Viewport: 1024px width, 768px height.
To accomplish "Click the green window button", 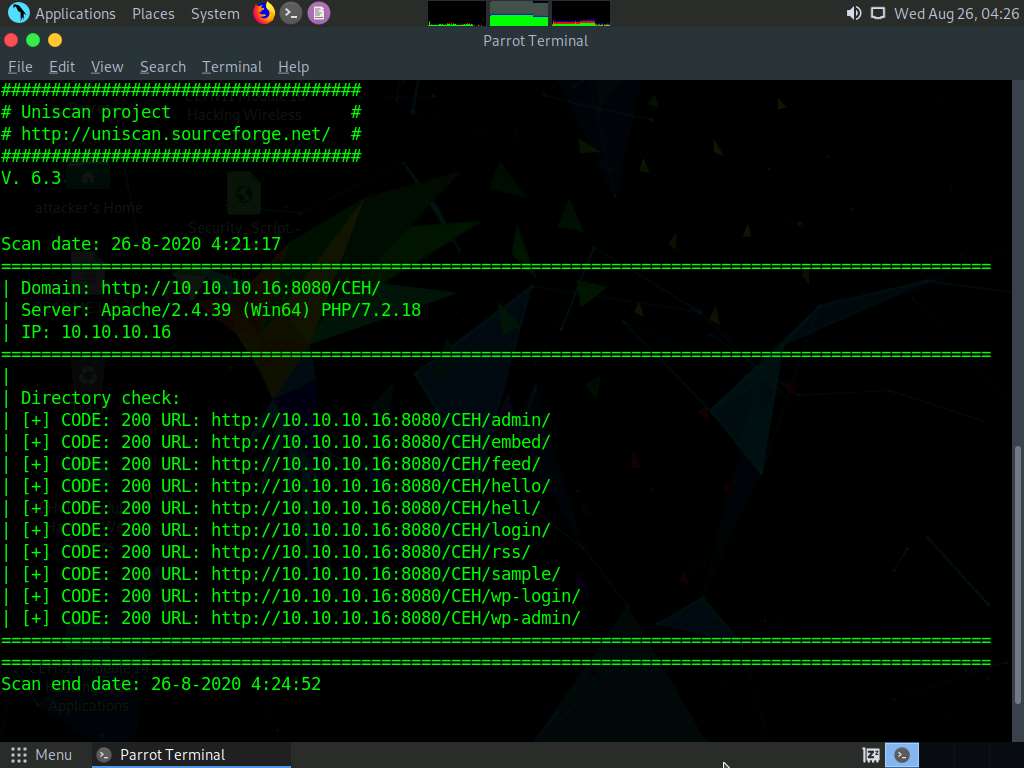I will (33, 40).
